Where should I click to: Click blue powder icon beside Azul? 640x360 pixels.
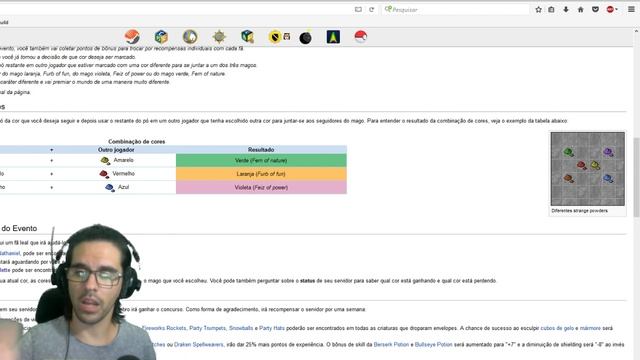pos(110,188)
